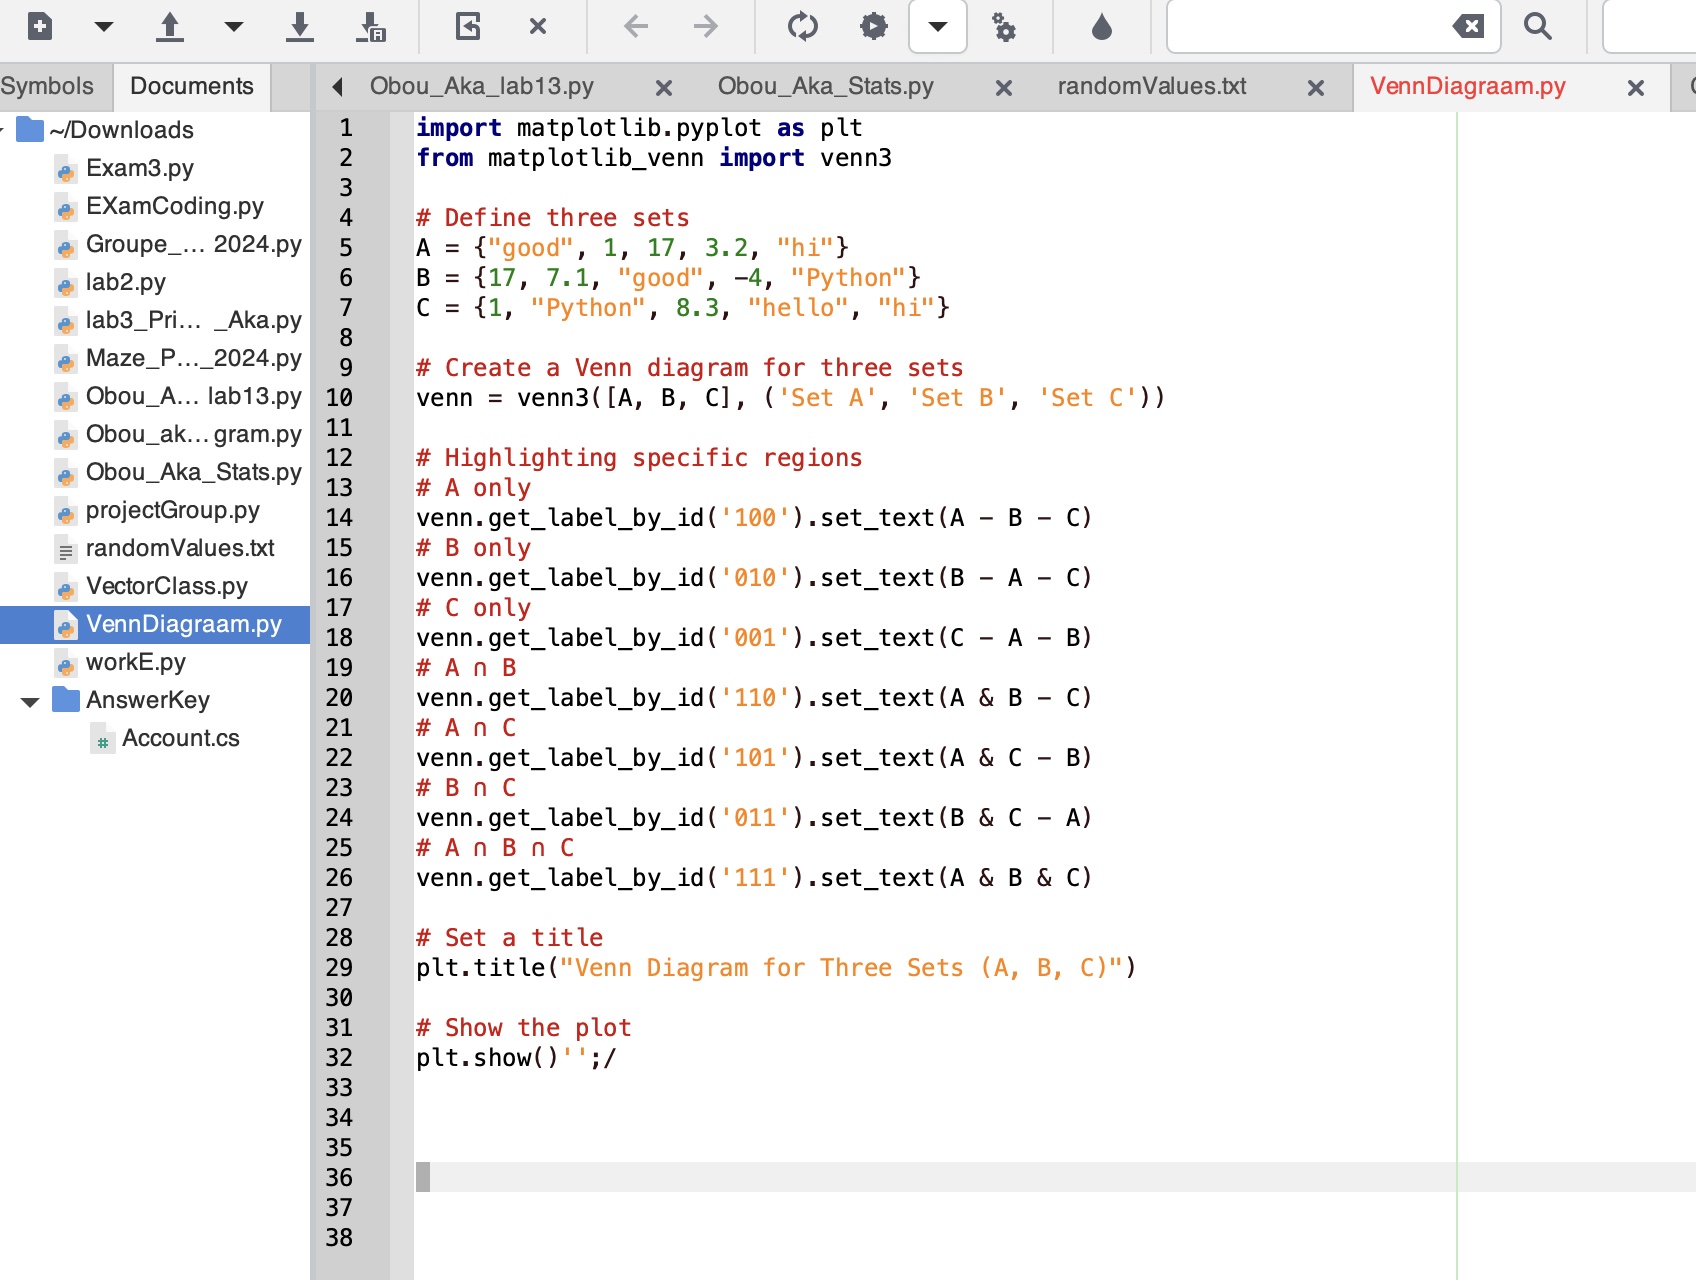This screenshot has height=1280, width=1696.
Task: Switch to the Obou_Aka_Stats.py tab
Action: 825,87
